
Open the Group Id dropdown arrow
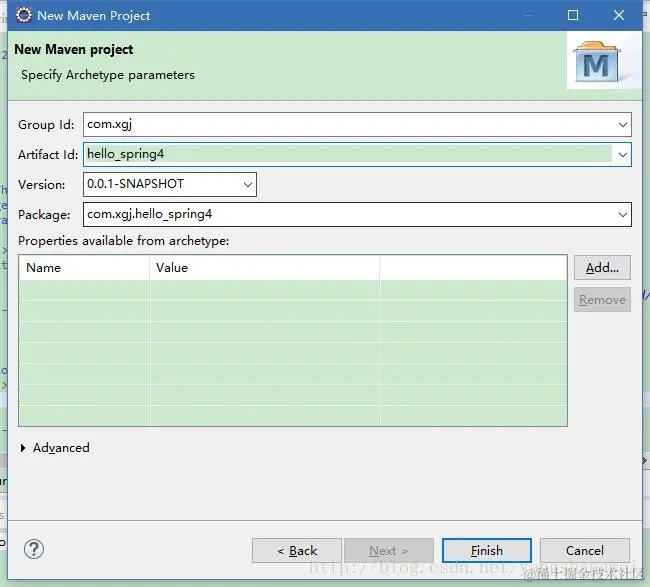click(x=622, y=124)
